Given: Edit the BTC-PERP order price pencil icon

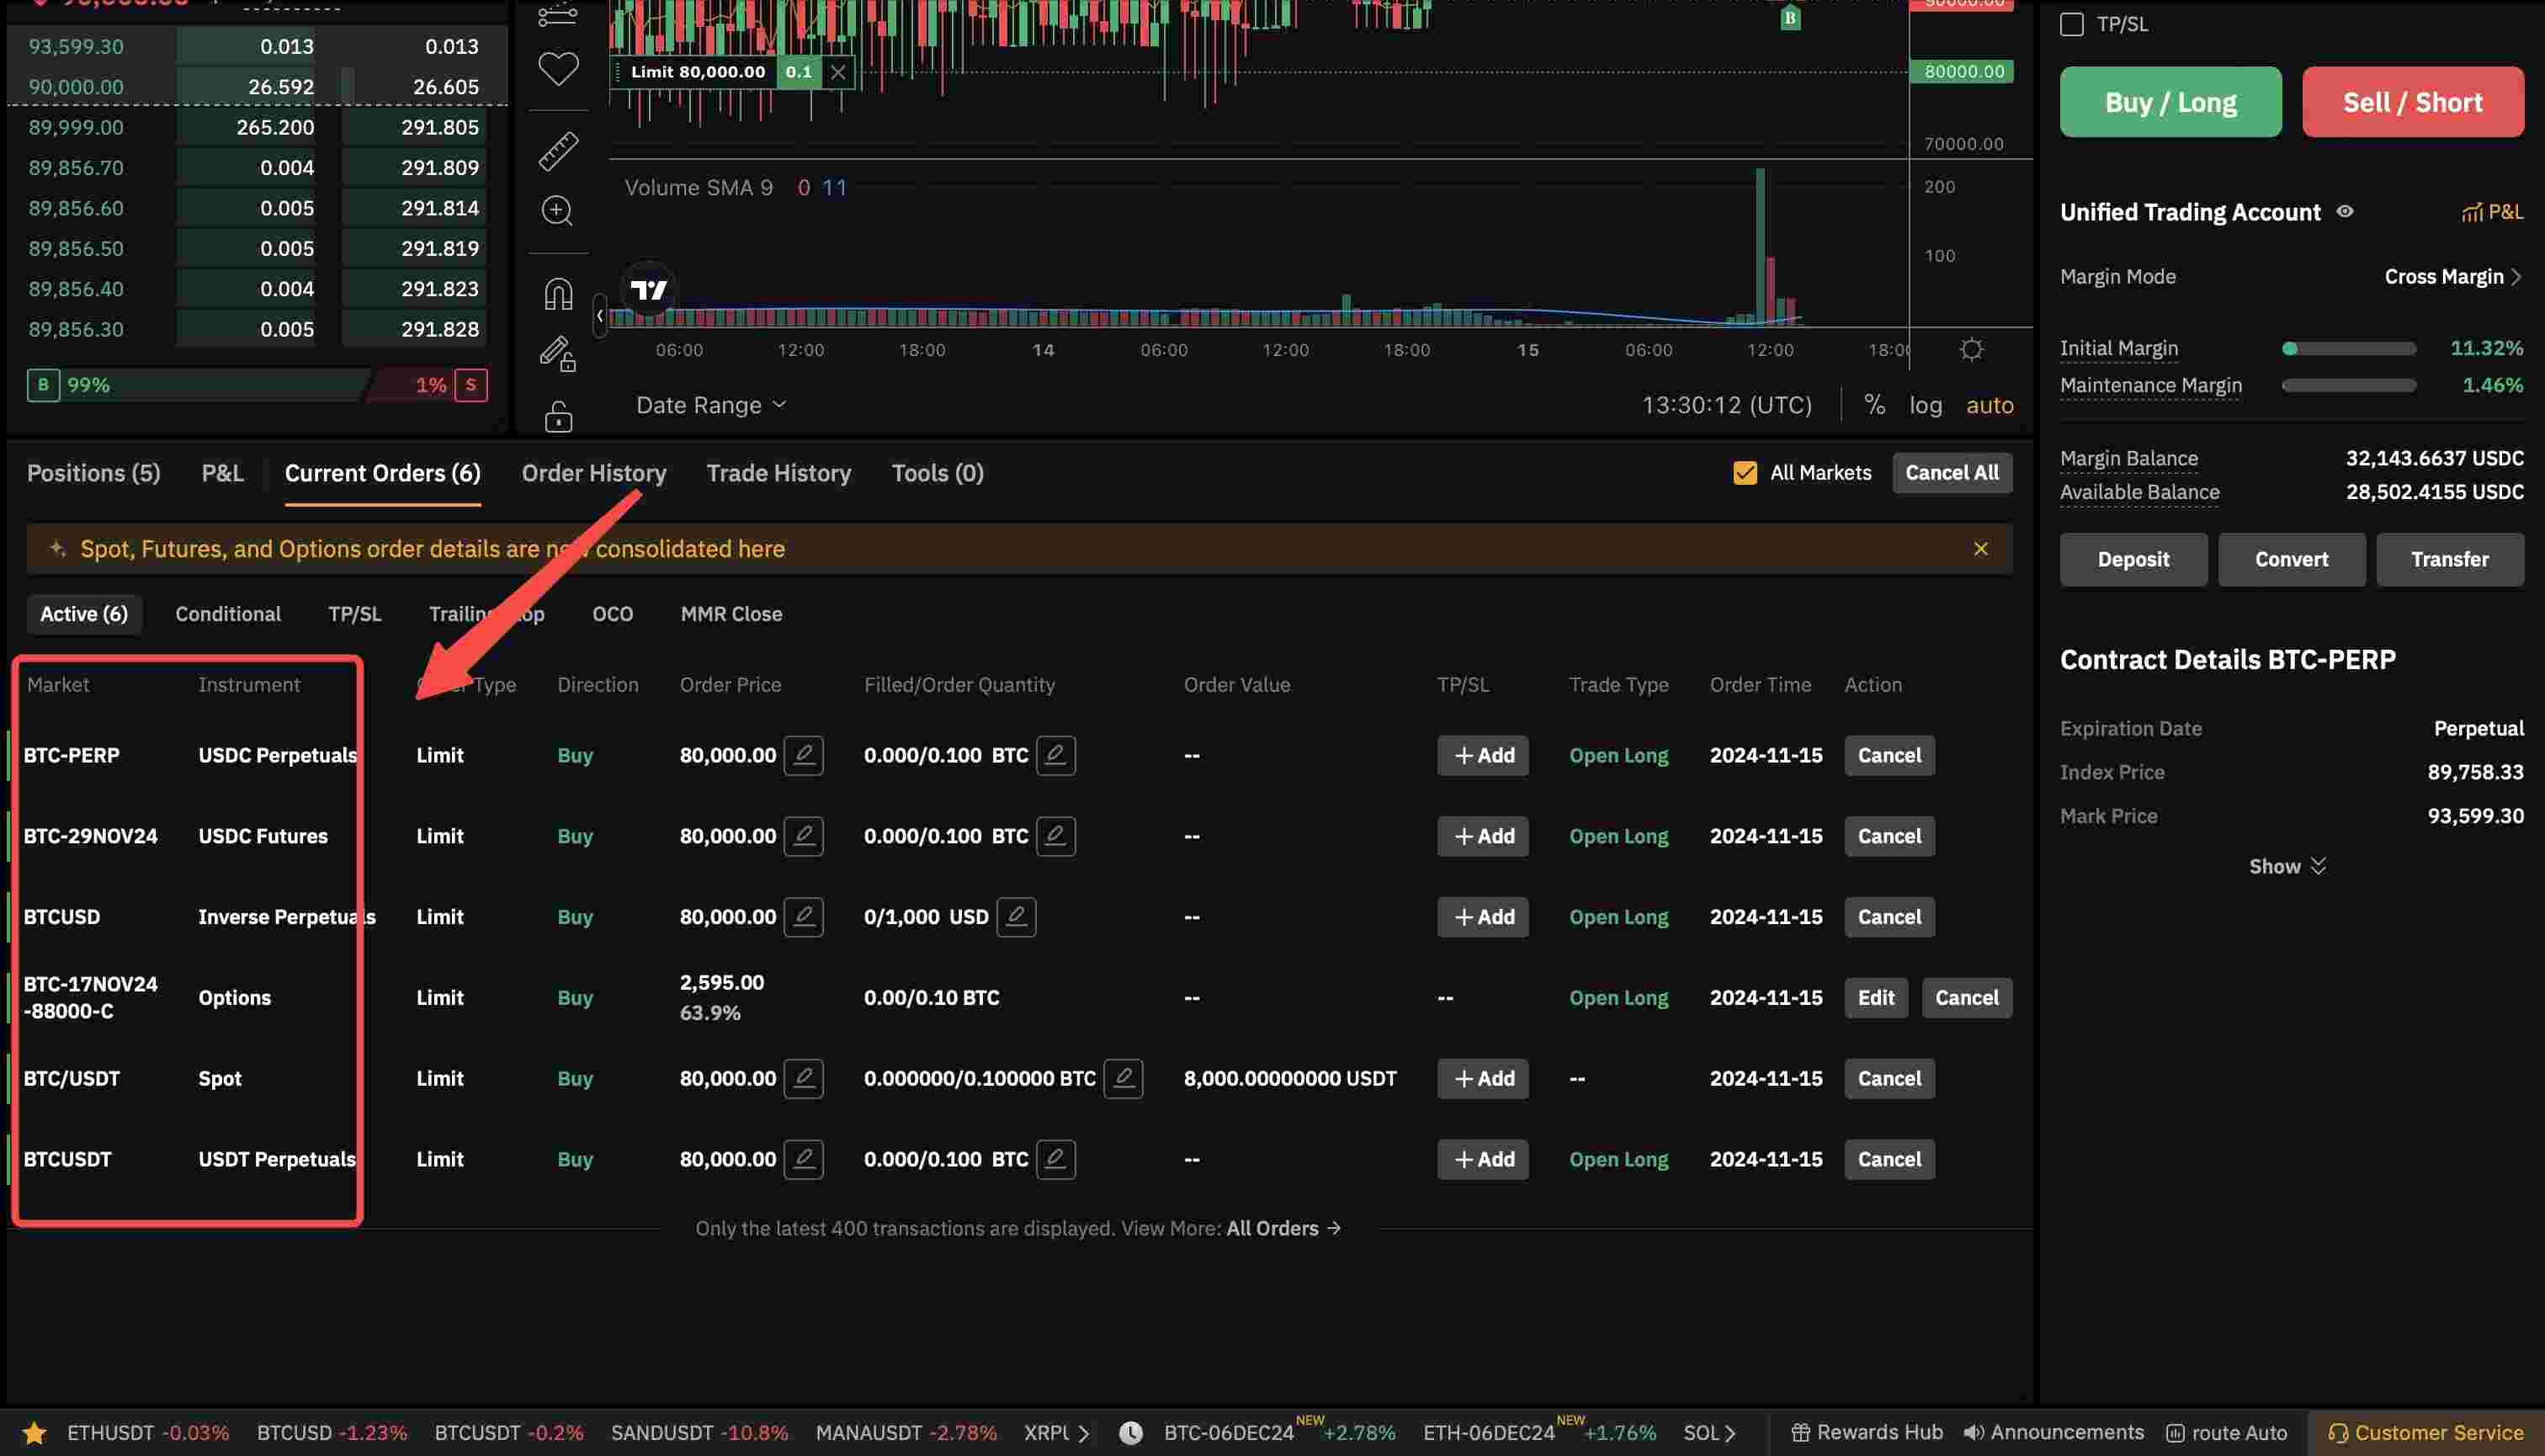Looking at the screenshot, I should [x=805, y=755].
